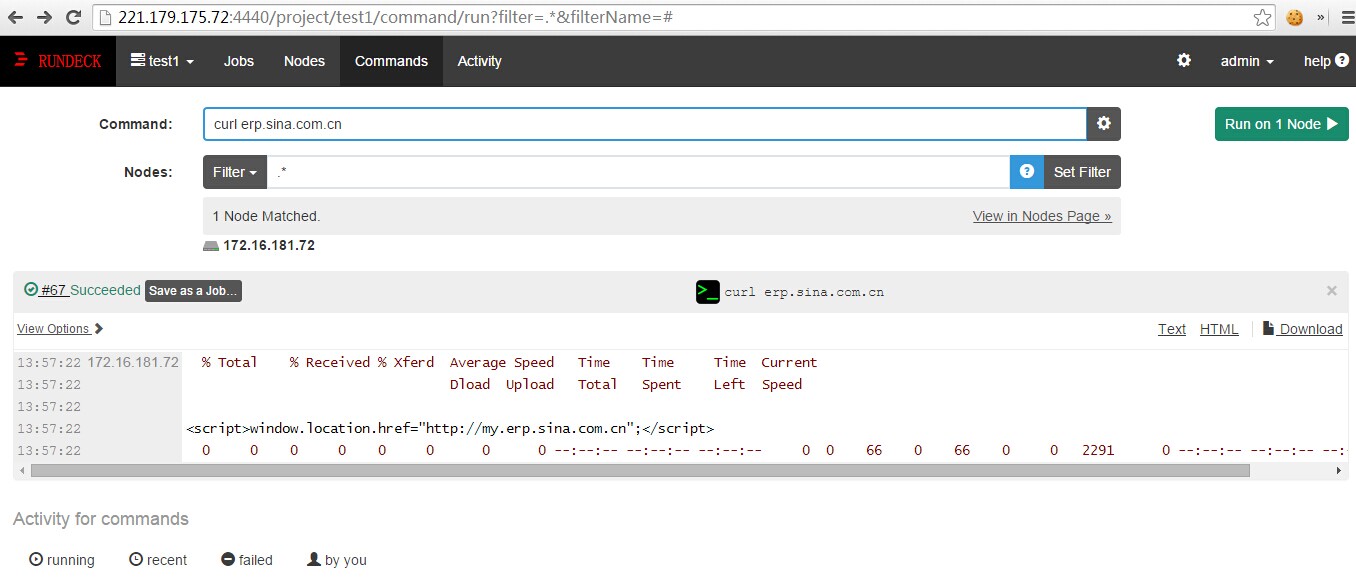Download the output log
The width and height of the screenshot is (1356, 577).
tap(1302, 329)
